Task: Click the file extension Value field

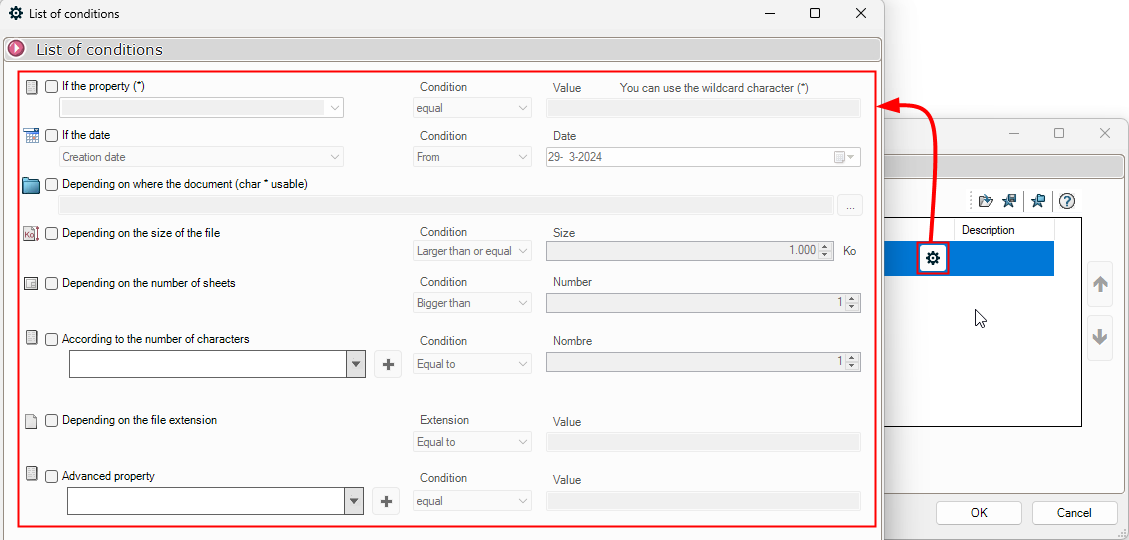Action: 703,442
